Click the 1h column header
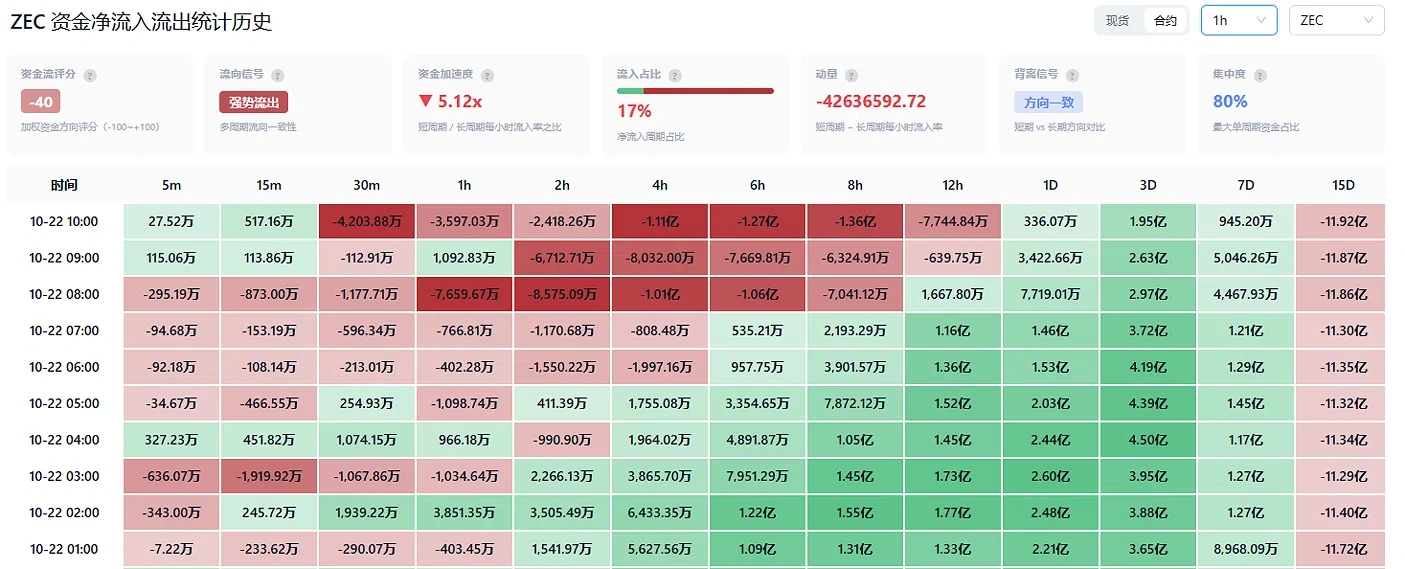Viewport: 1405px width, 569px height. (464, 185)
